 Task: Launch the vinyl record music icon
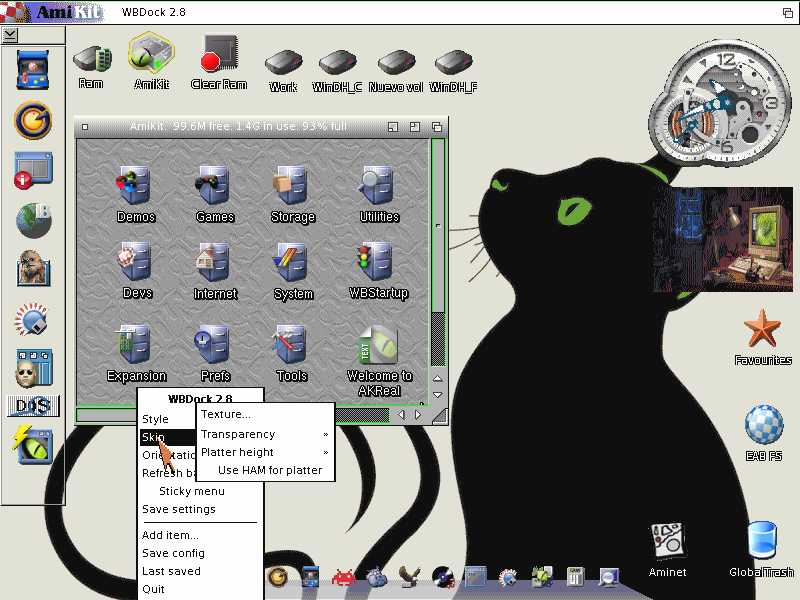tap(443, 577)
